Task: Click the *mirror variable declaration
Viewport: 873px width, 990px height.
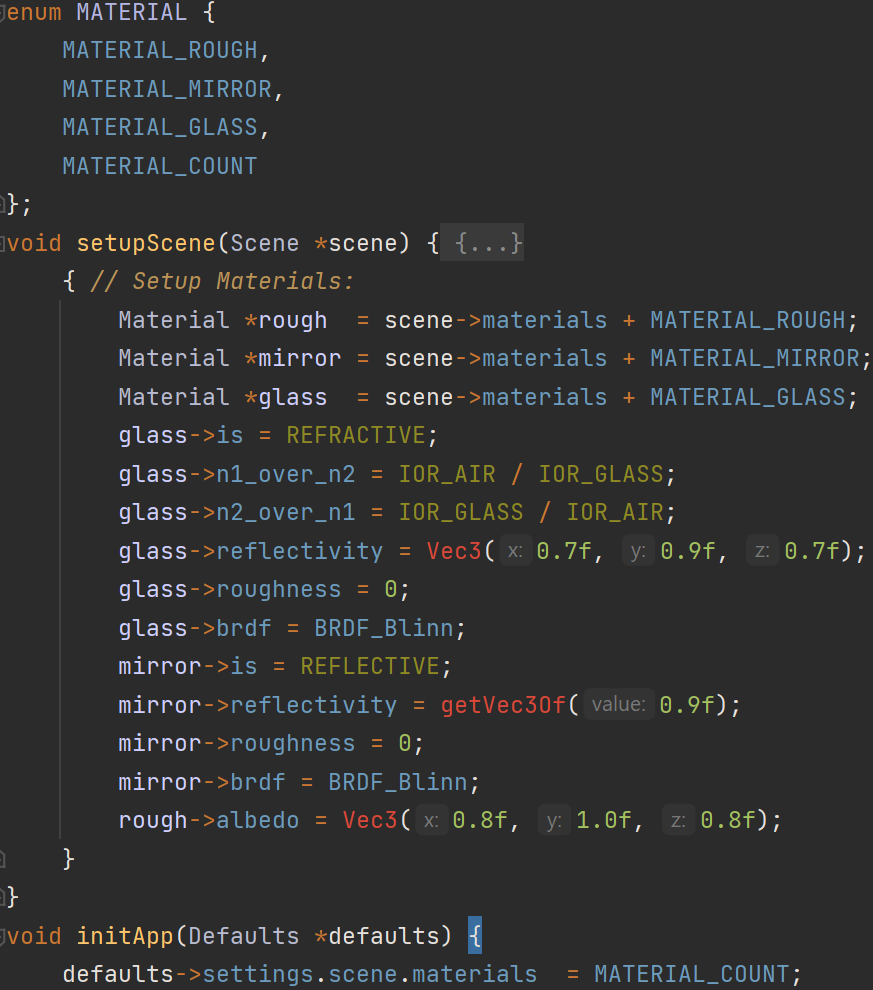Action: (x=293, y=358)
